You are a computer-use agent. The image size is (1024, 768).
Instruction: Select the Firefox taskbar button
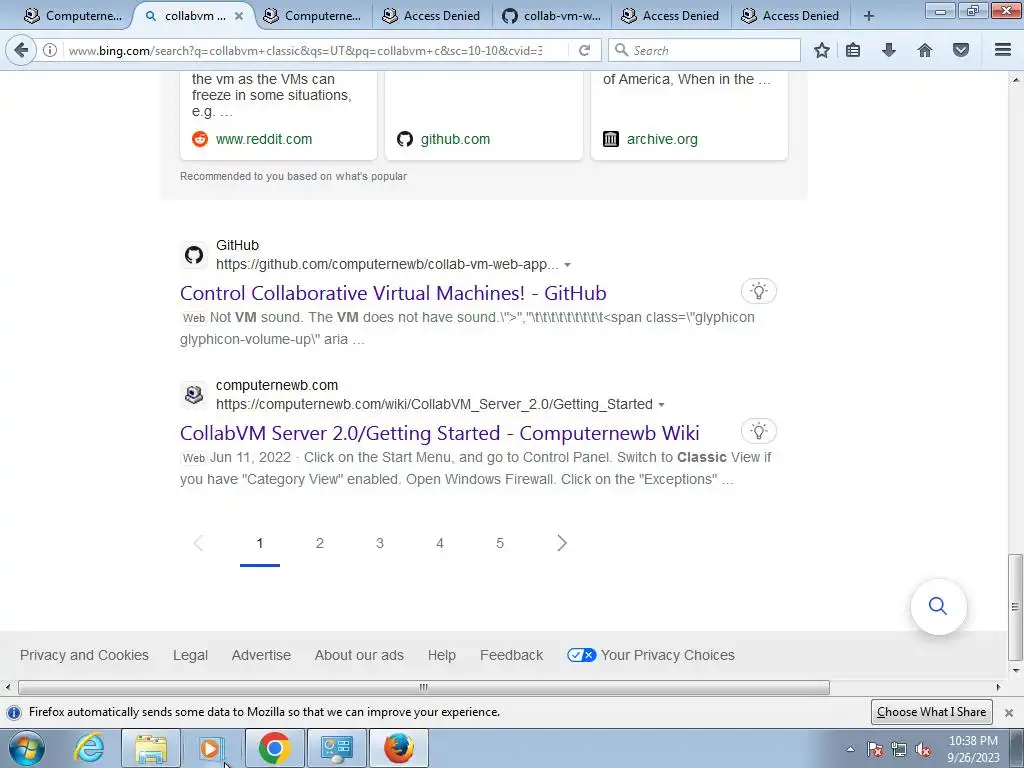tap(398, 748)
